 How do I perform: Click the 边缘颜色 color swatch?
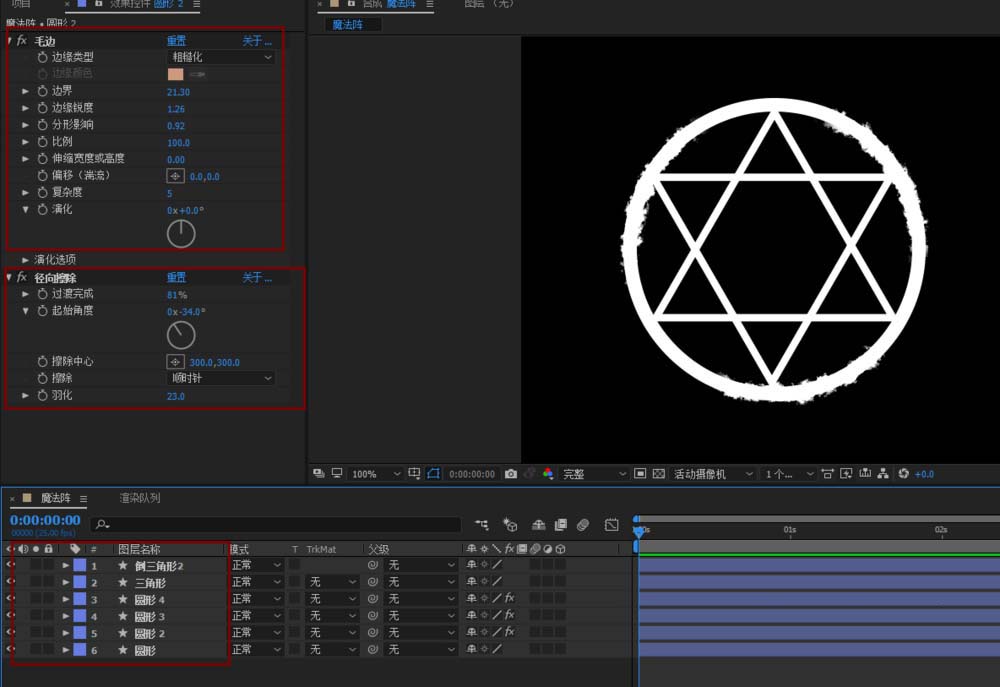point(176,74)
